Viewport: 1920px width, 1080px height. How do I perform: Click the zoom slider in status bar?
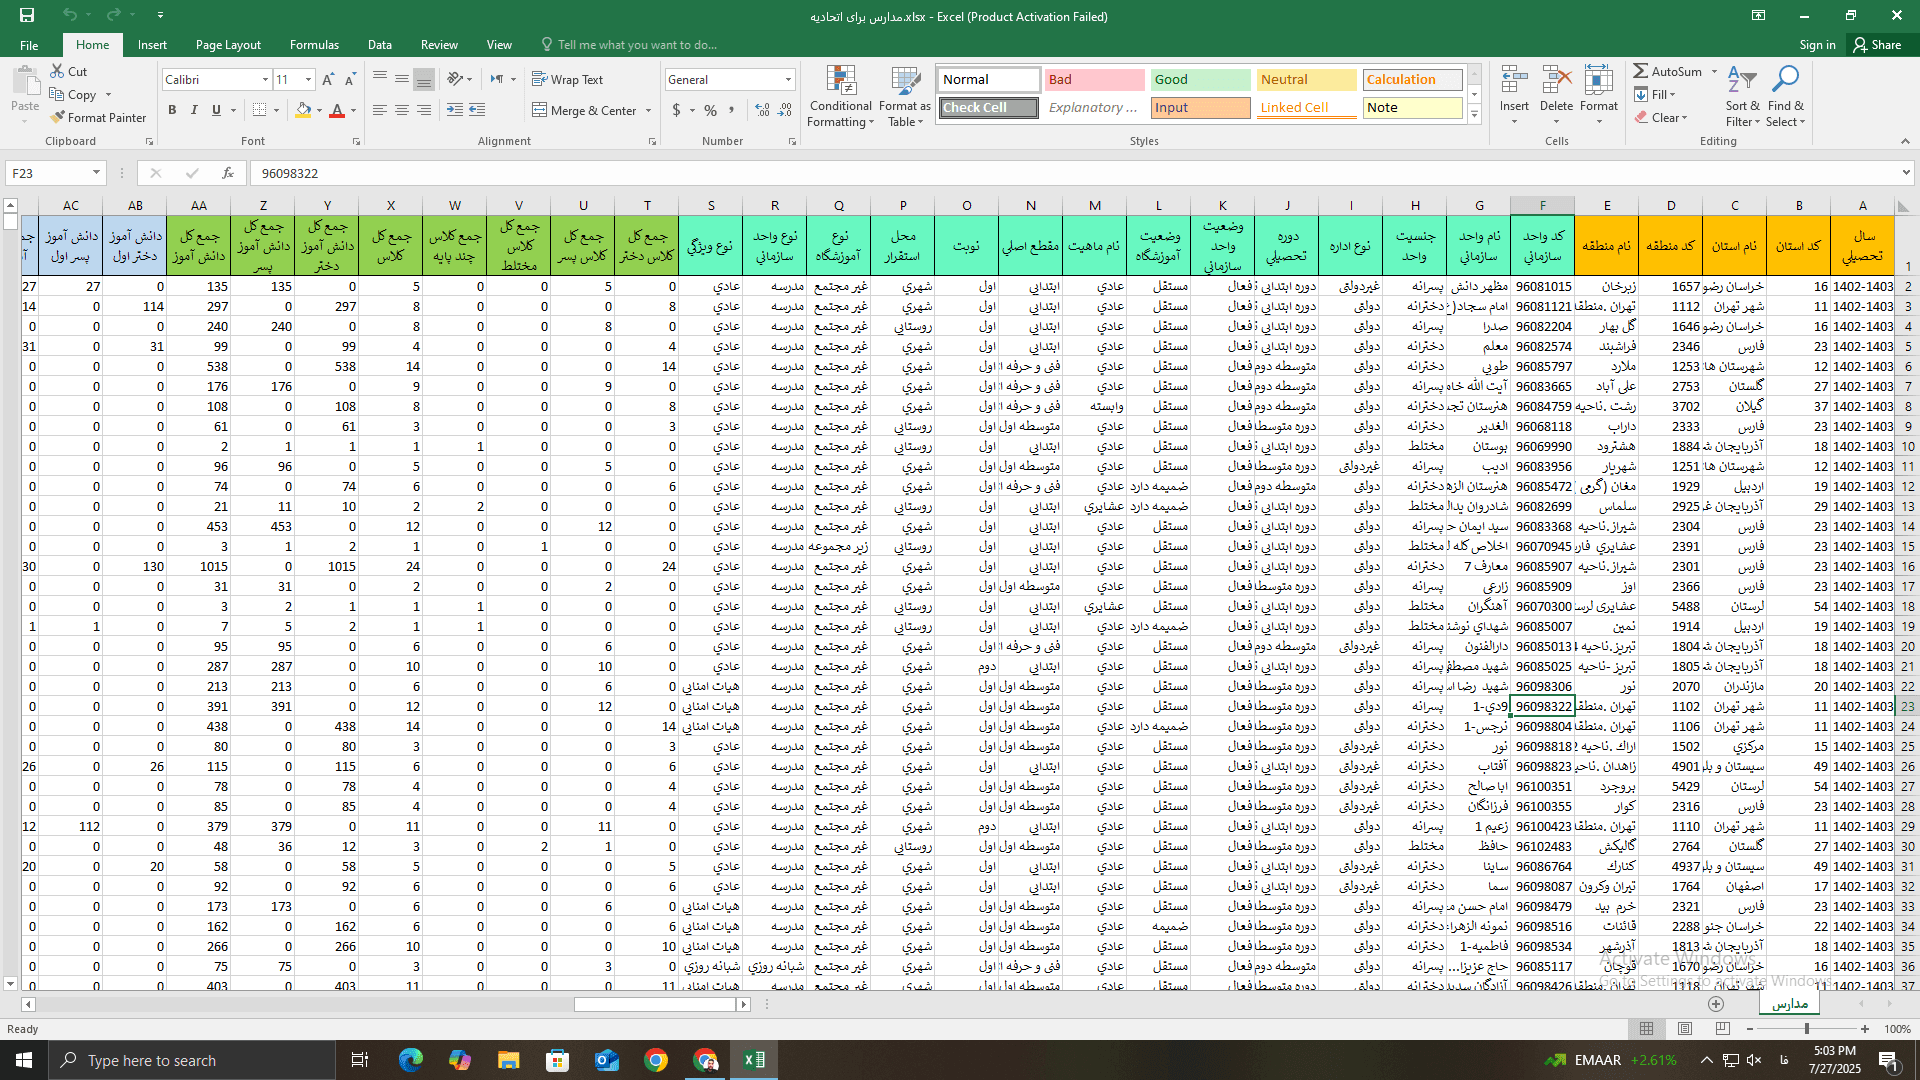[1806, 1029]
